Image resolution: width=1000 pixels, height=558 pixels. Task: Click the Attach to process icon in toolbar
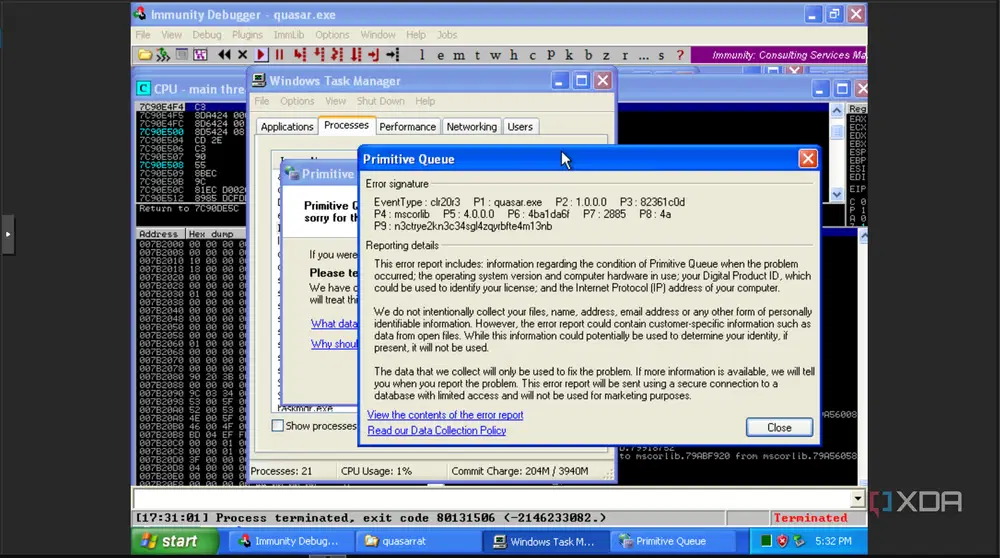pyautogui.click(x=163, y=55)
